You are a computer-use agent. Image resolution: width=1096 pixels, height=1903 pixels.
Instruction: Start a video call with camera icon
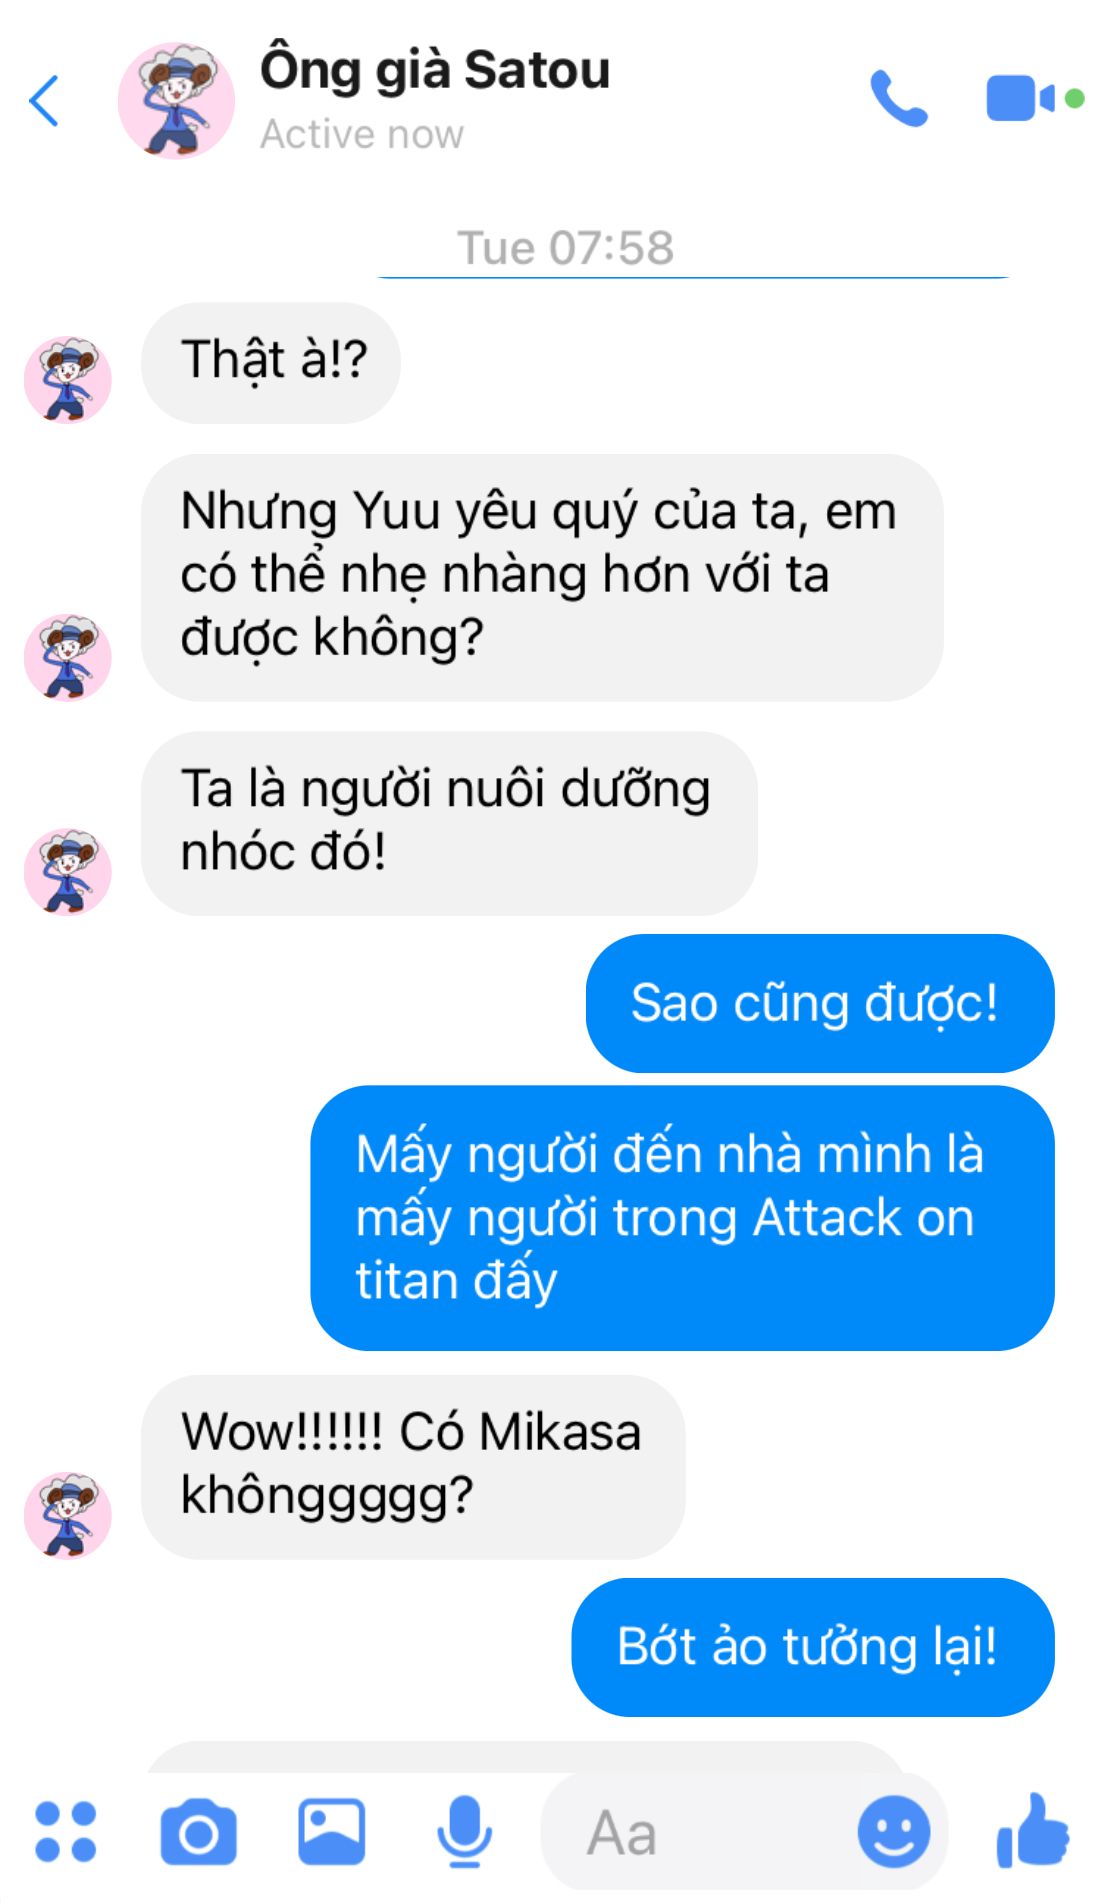coord(1034,98)
